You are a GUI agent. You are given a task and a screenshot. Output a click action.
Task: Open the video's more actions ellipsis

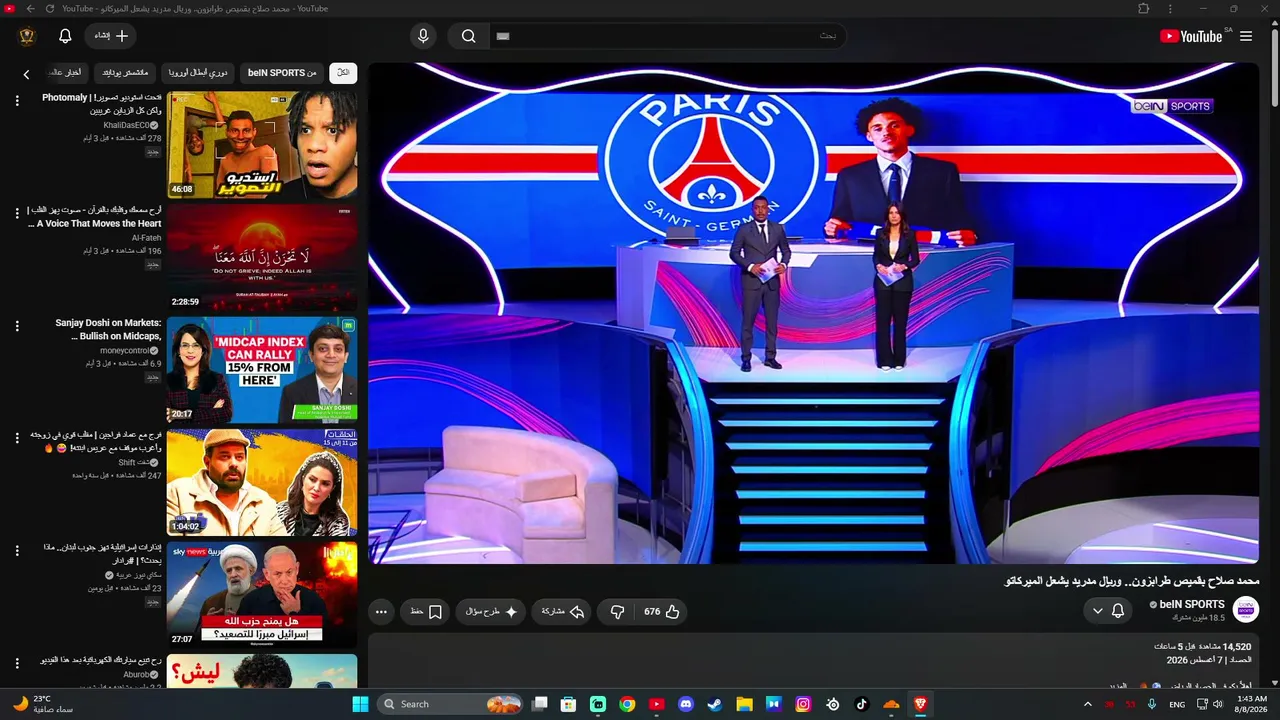pos(380,611)
